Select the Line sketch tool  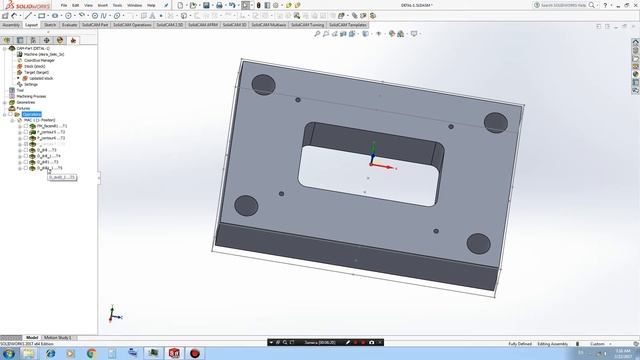click(x=28, y=16)
